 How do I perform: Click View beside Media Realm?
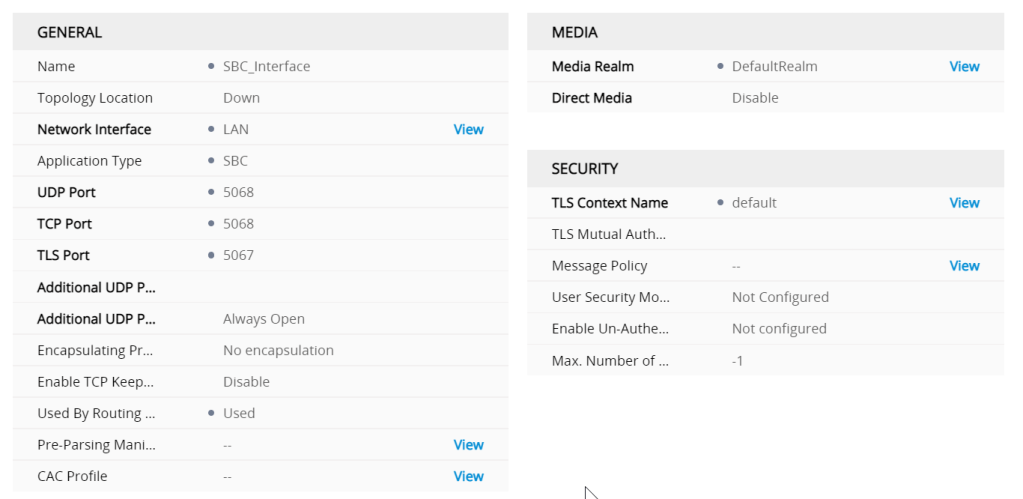click(x=964, y=66)
